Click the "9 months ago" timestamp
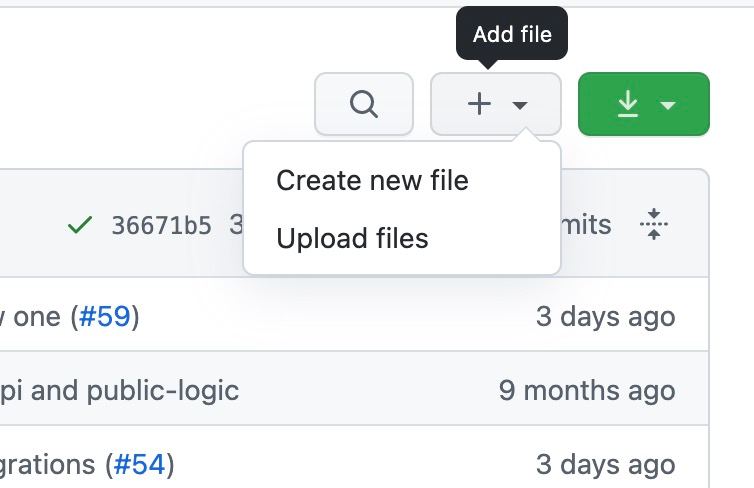 click(x=587, y=390)
